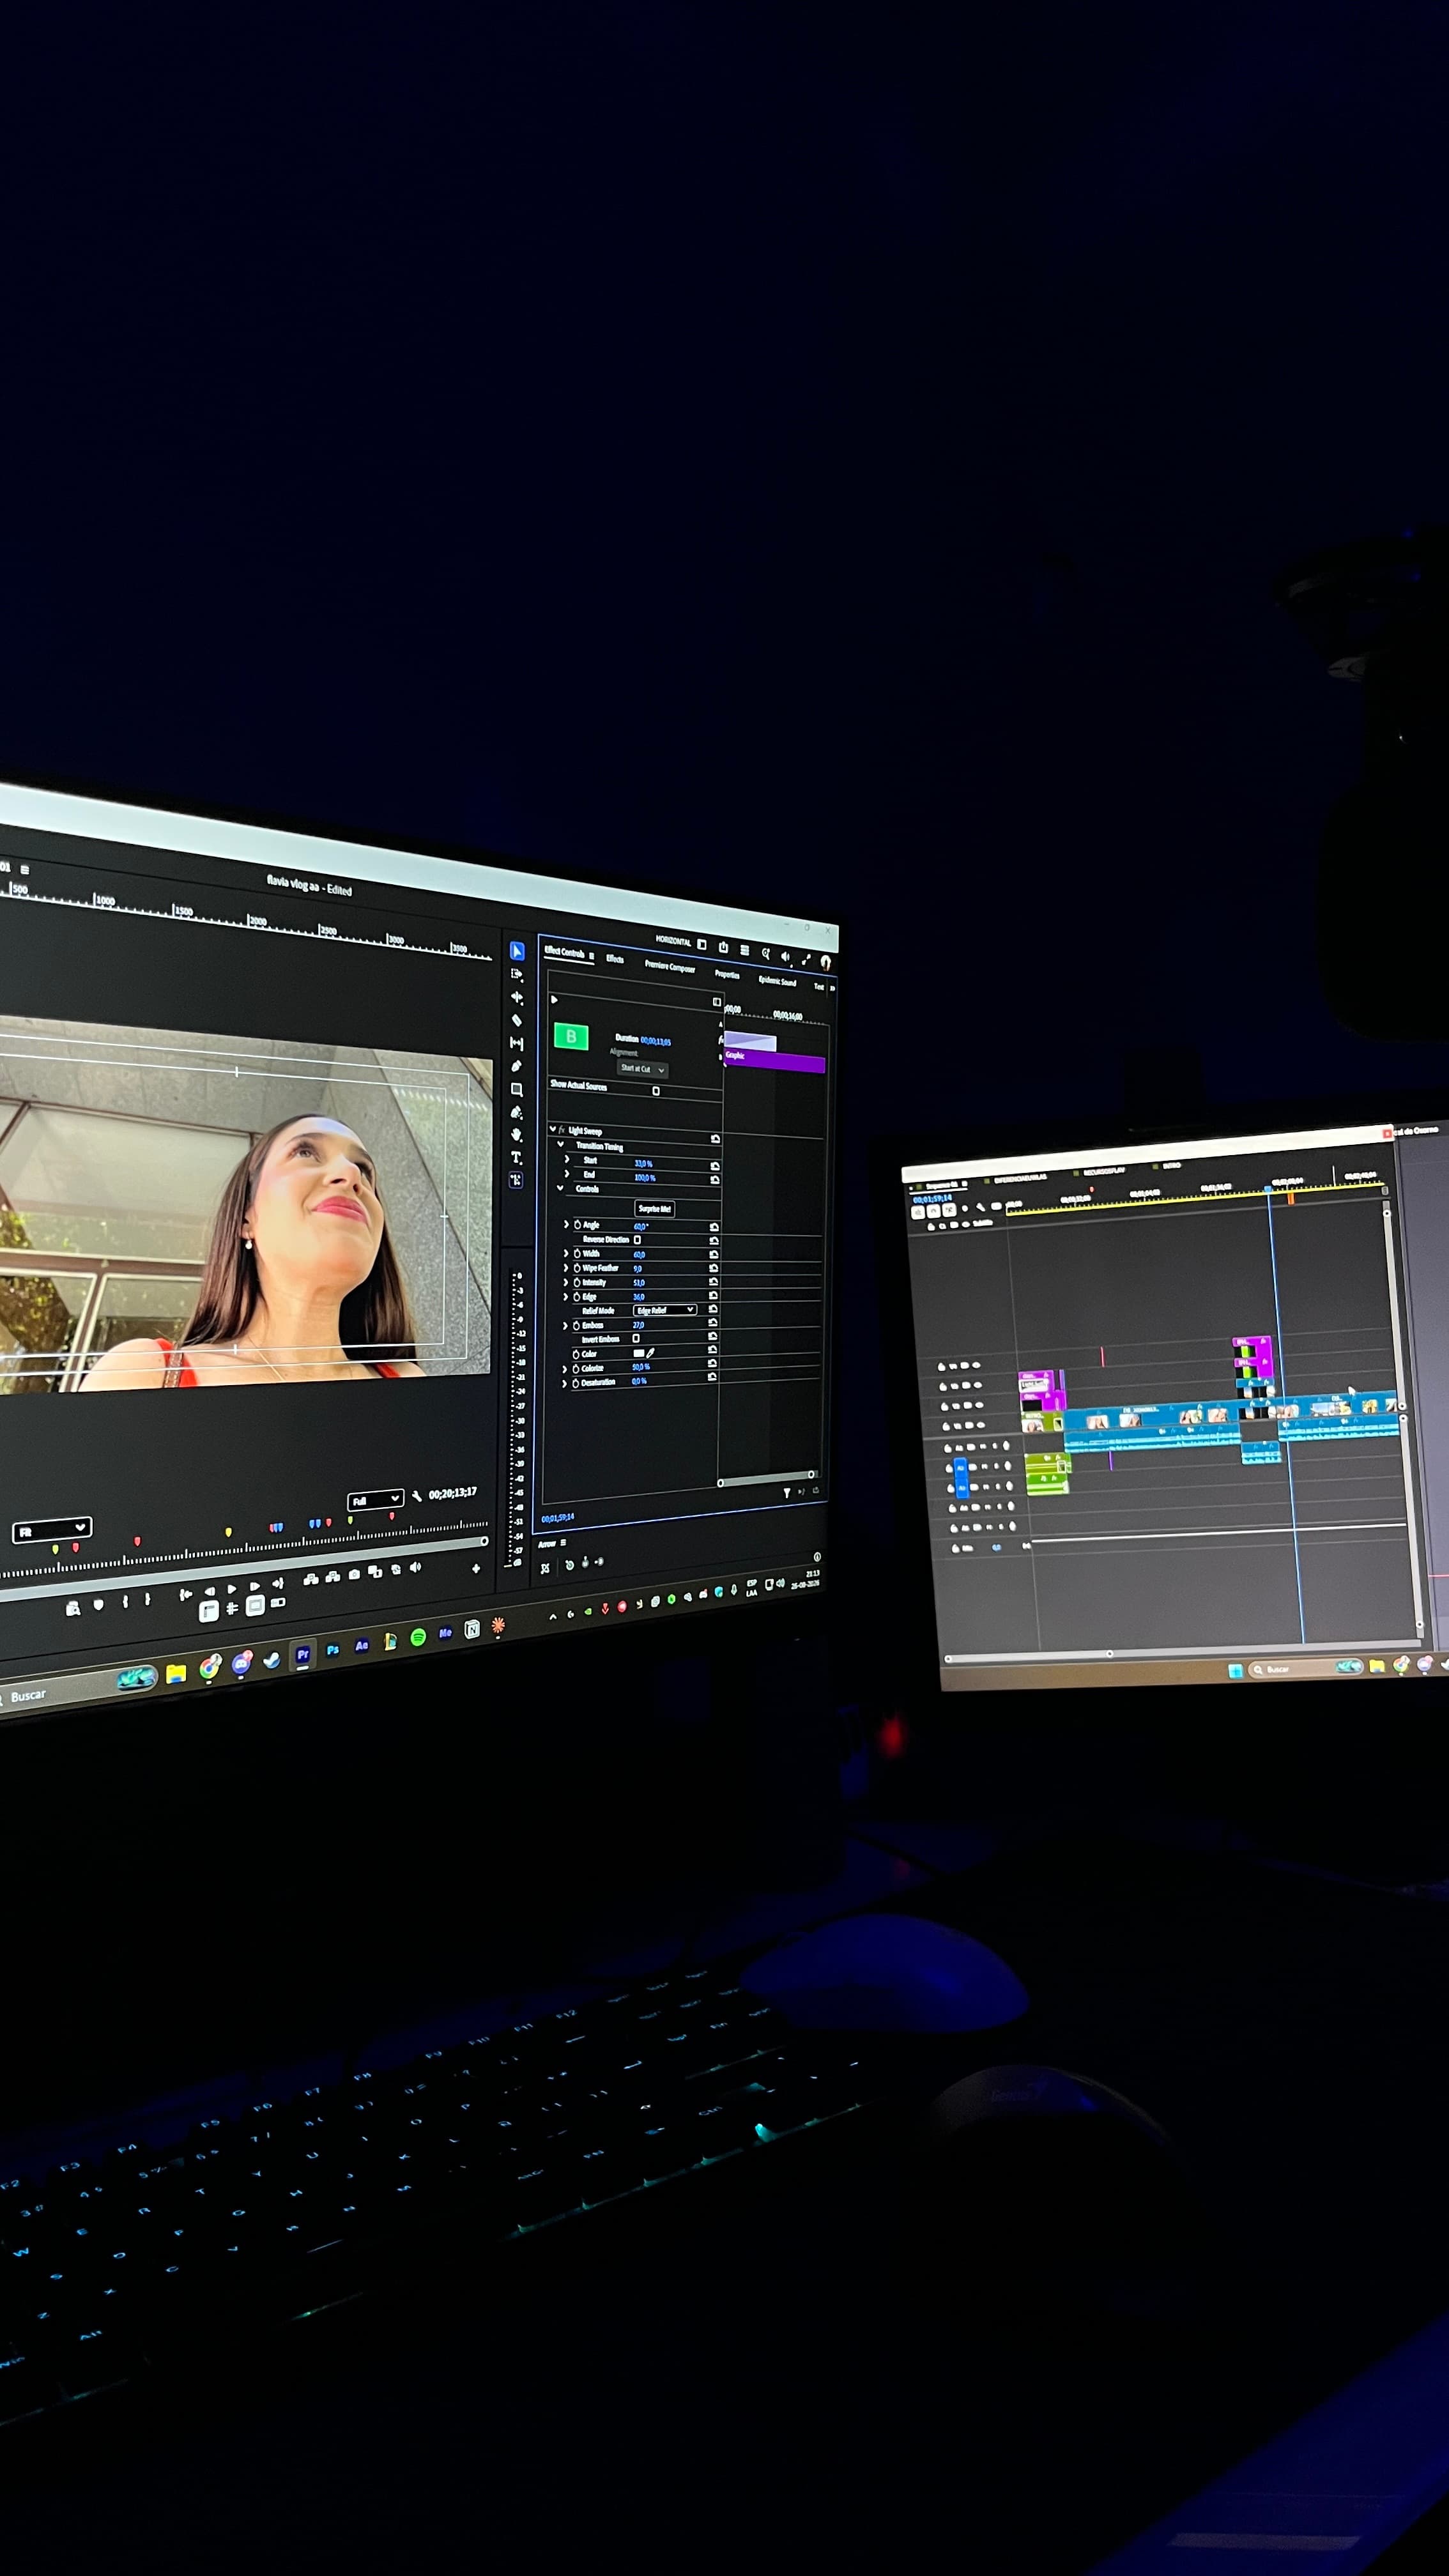1449x2576 pixels.
Task: Switch to the Epidemic Sound tab
Action: click(x=778, y=981)
